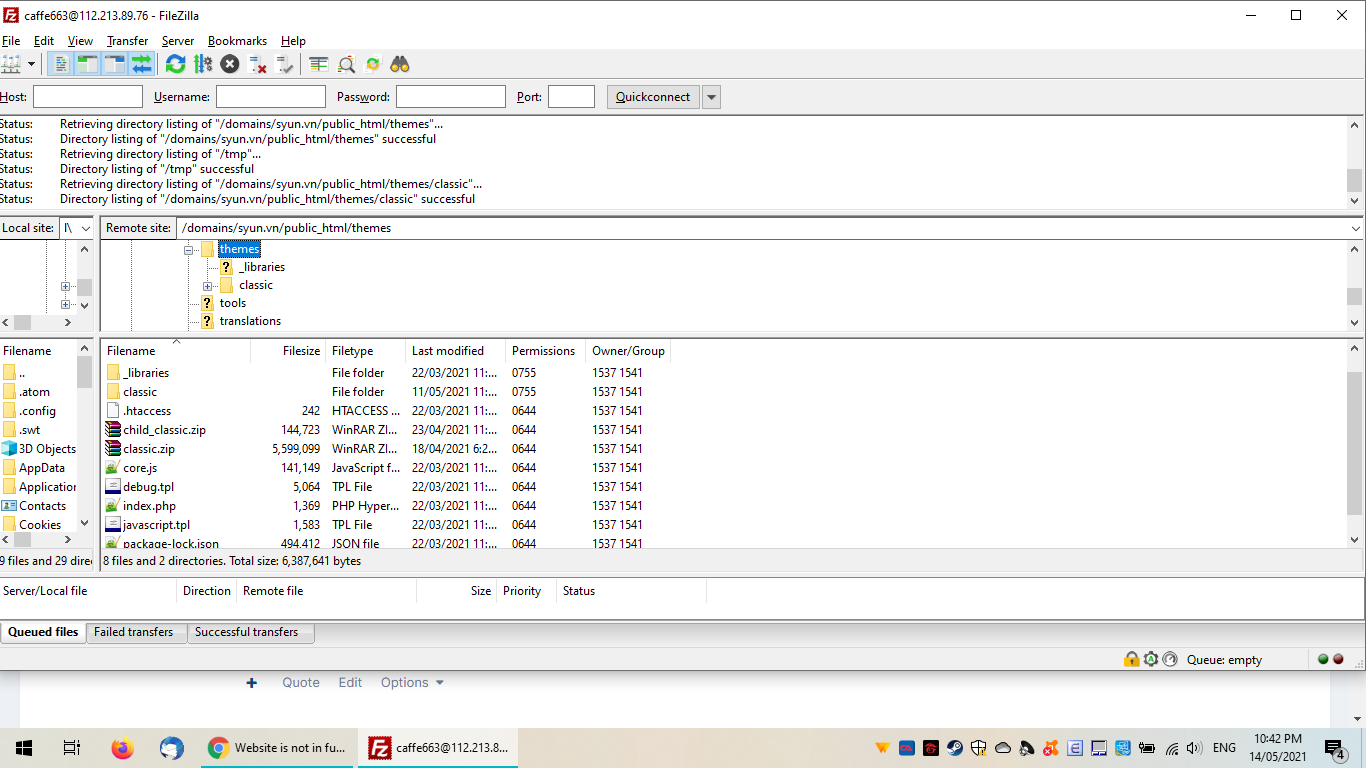
Task: Open the directory listing filters dialog
Action: 319,64
